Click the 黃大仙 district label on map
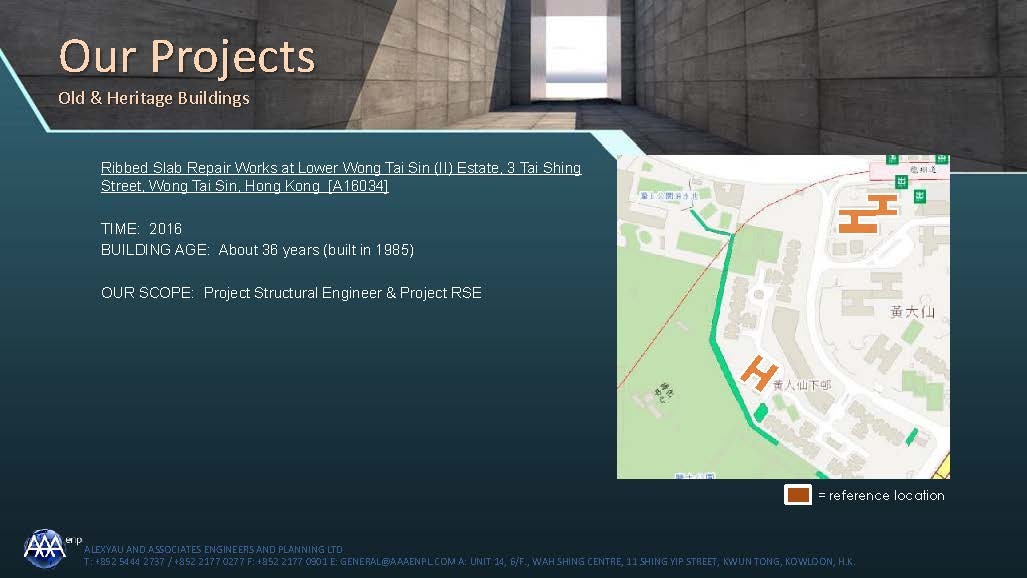Image resolution: width=1027 pixels, height=578 pixels. point(911,313)
